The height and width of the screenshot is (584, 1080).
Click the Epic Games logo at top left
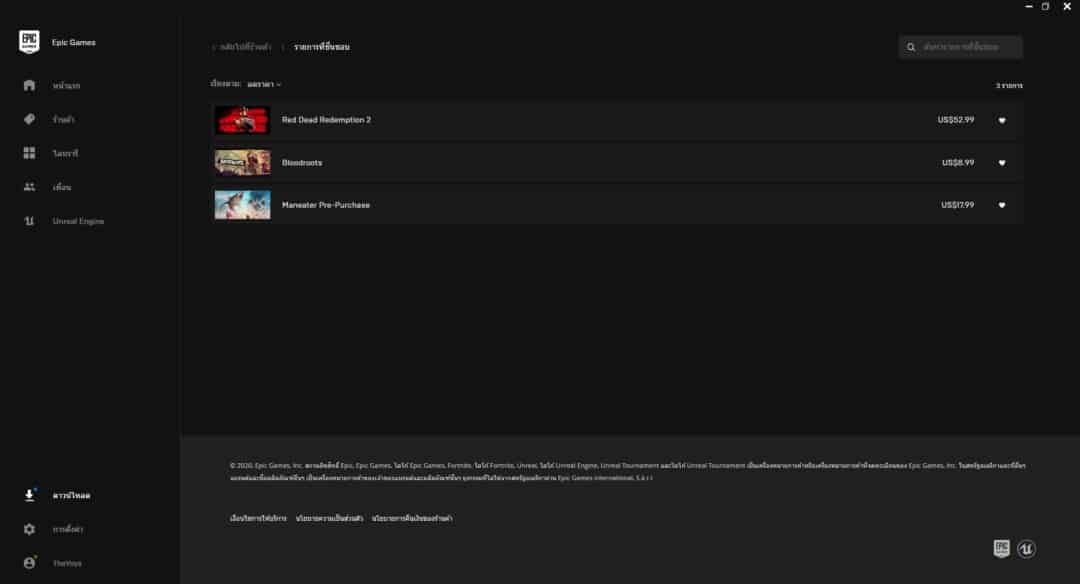pyautogui.click(x=27, y=40)
